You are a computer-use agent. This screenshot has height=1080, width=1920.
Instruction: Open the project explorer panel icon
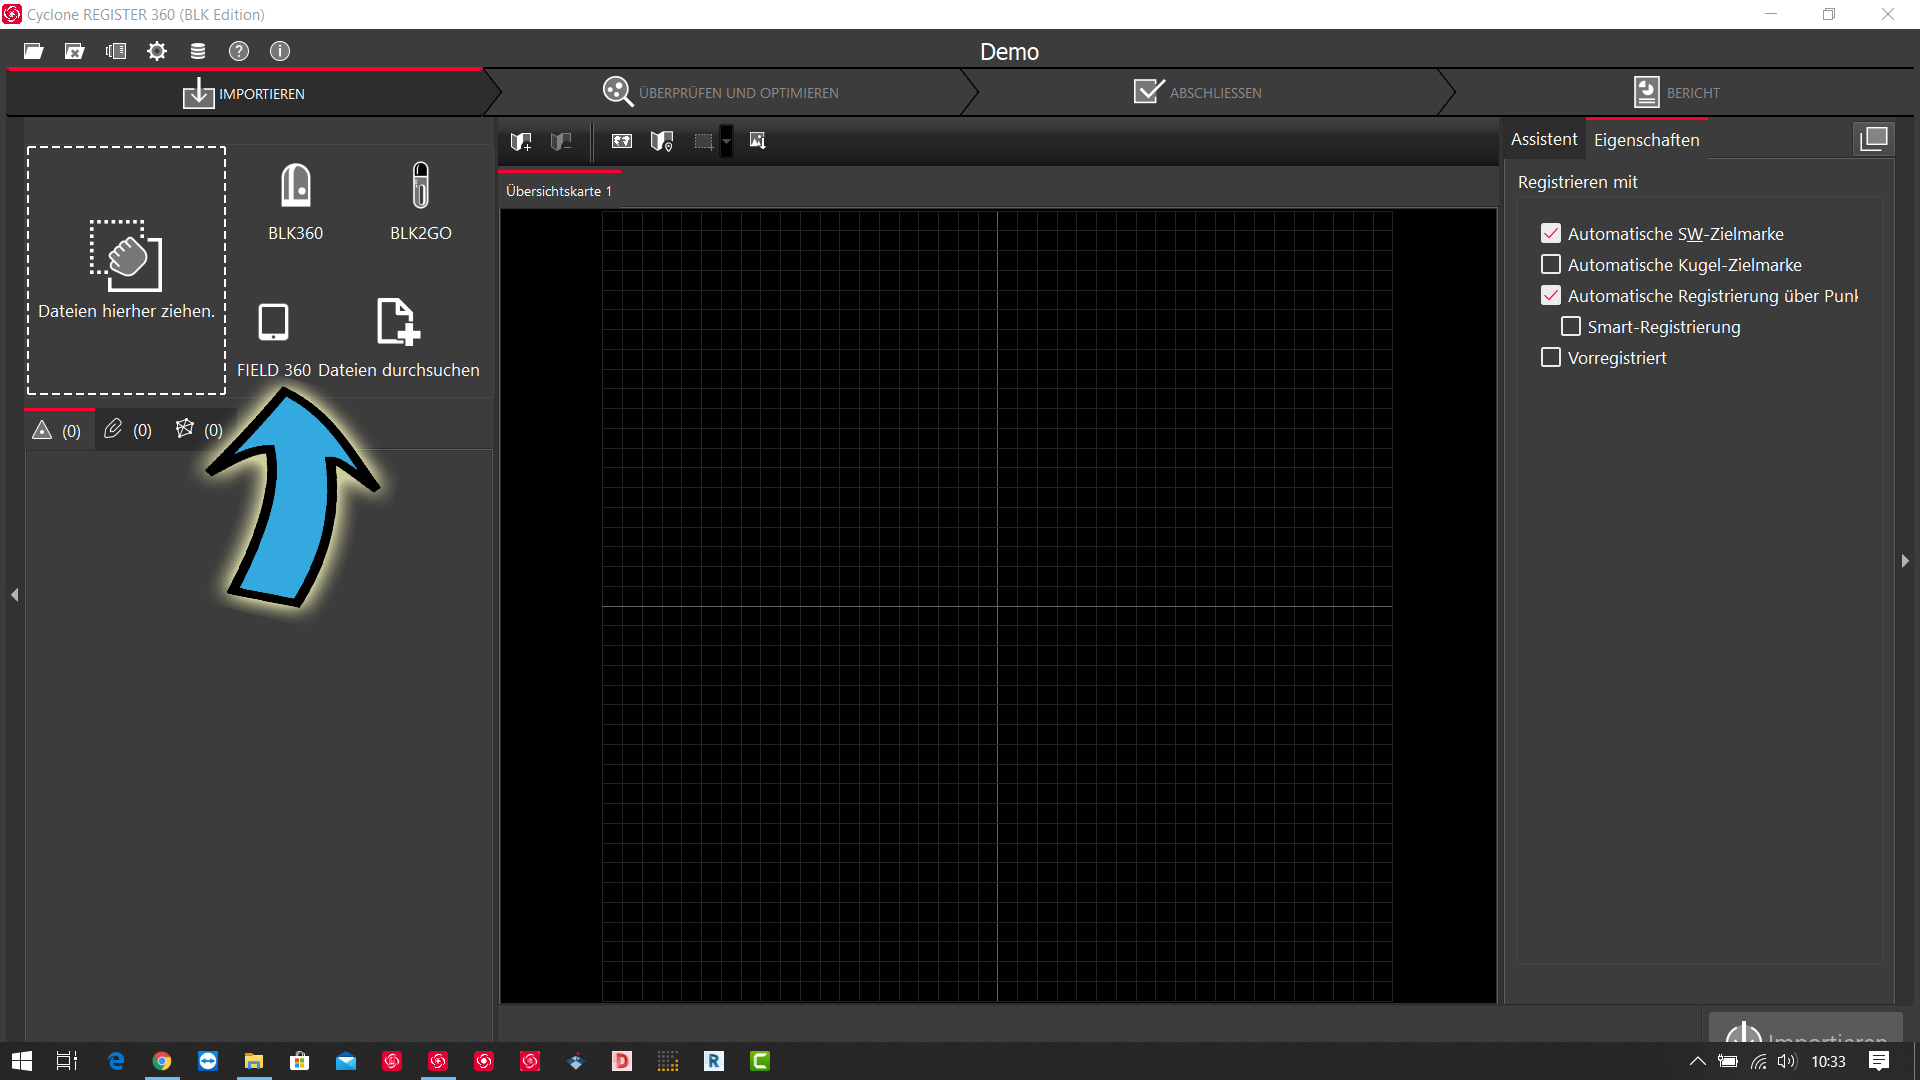(116, 51)
